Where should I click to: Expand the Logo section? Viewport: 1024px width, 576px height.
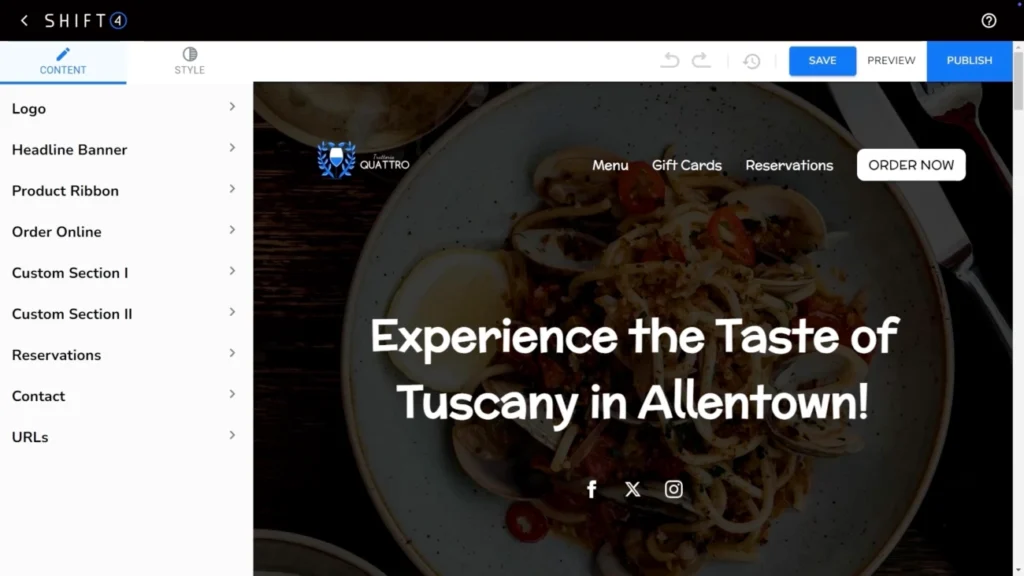pos(124,108)
